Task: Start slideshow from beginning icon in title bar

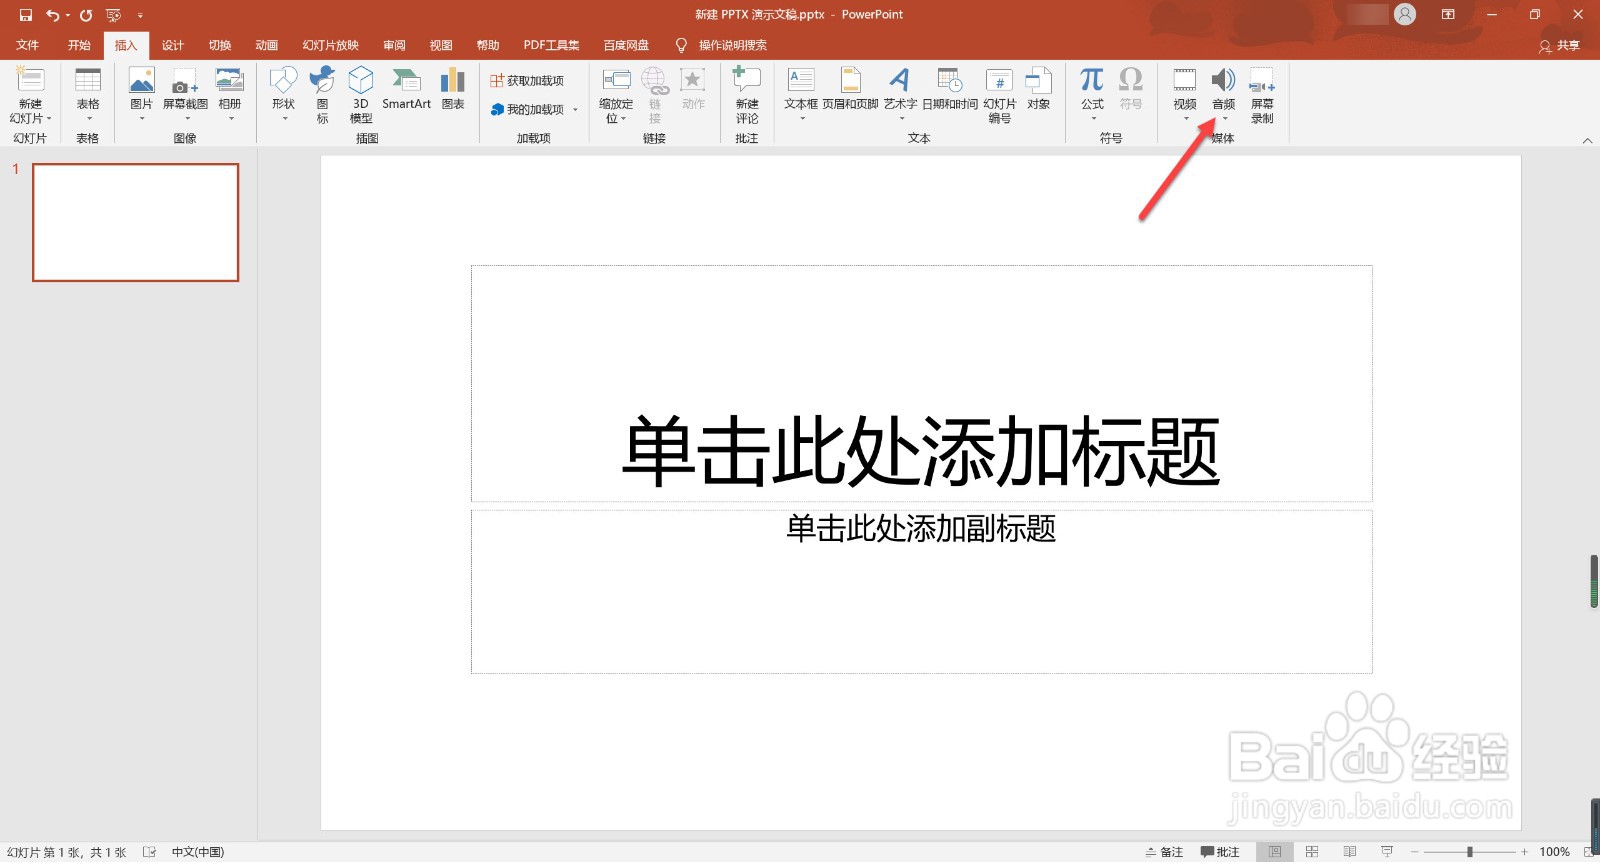Action: tap(113, 15)
